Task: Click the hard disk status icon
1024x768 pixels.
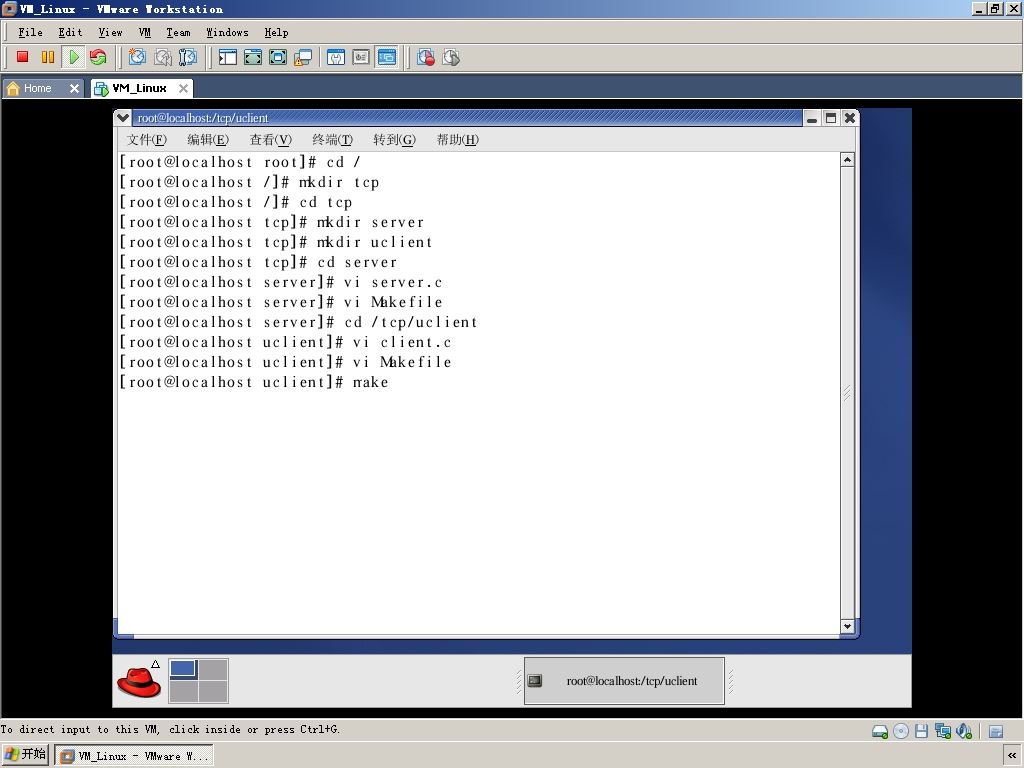Action: pyautogui.click(x=880, y=731)
